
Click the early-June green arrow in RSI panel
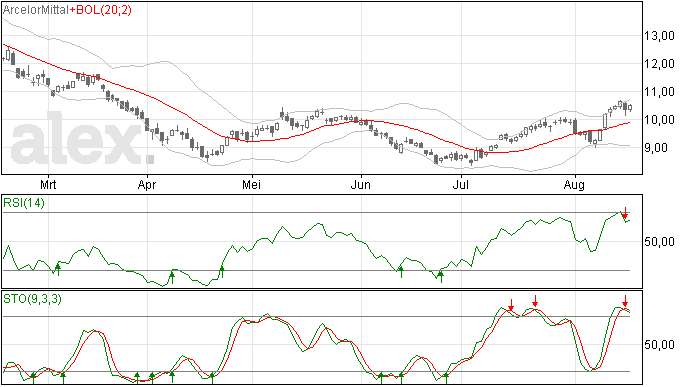click(401, 272)
